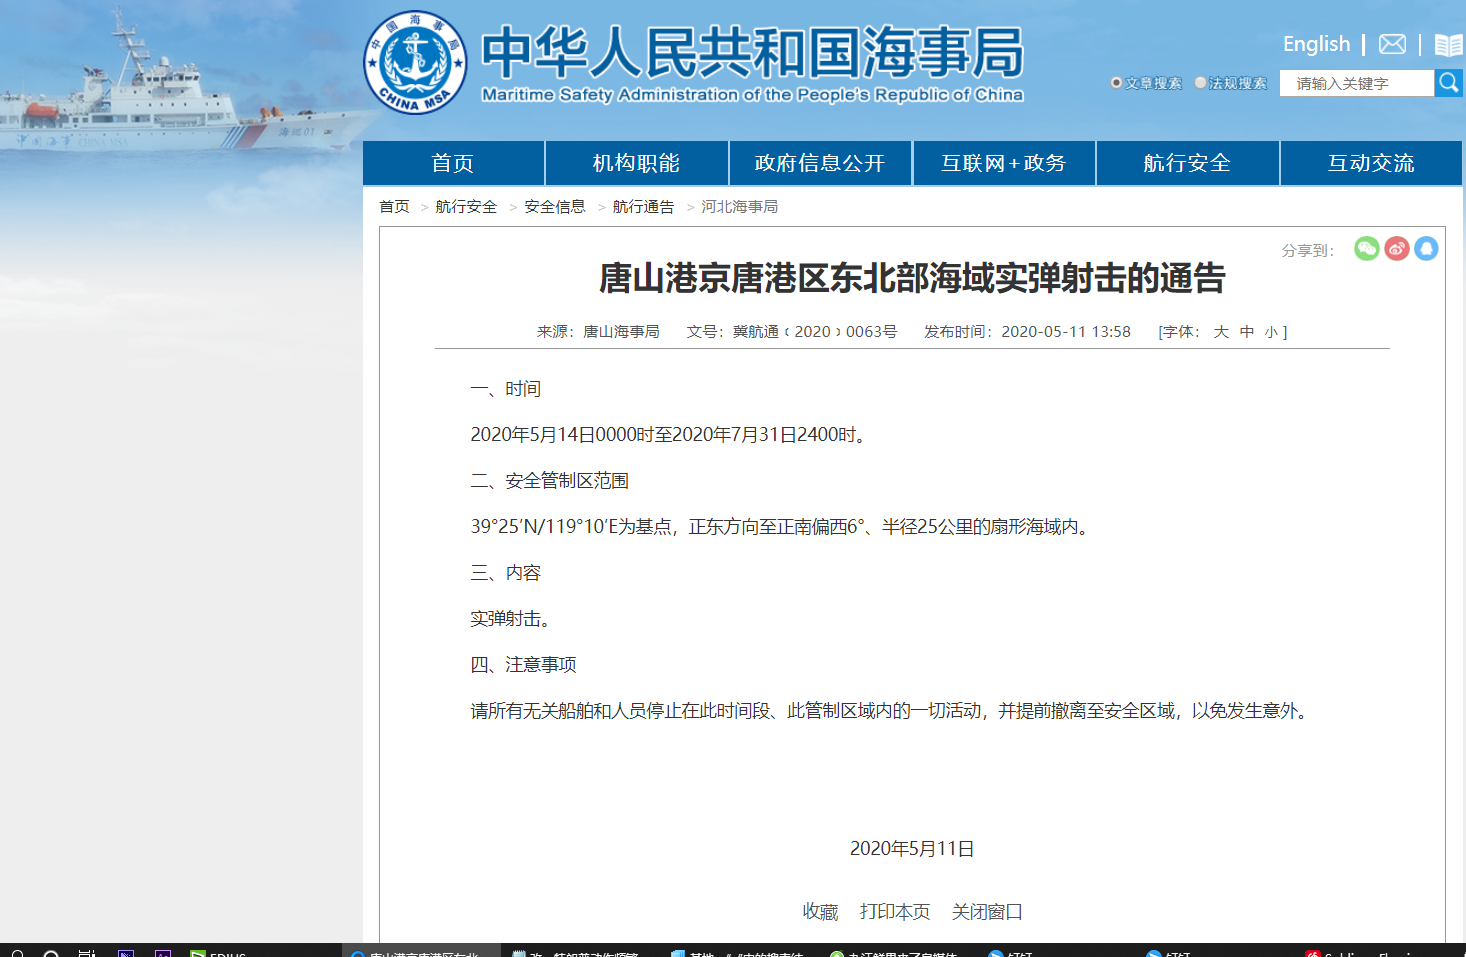The width and height of the screenshot is (1466, 957).
Task: Open the 互动交流 menu
Action: click(x=1371, y=162)
